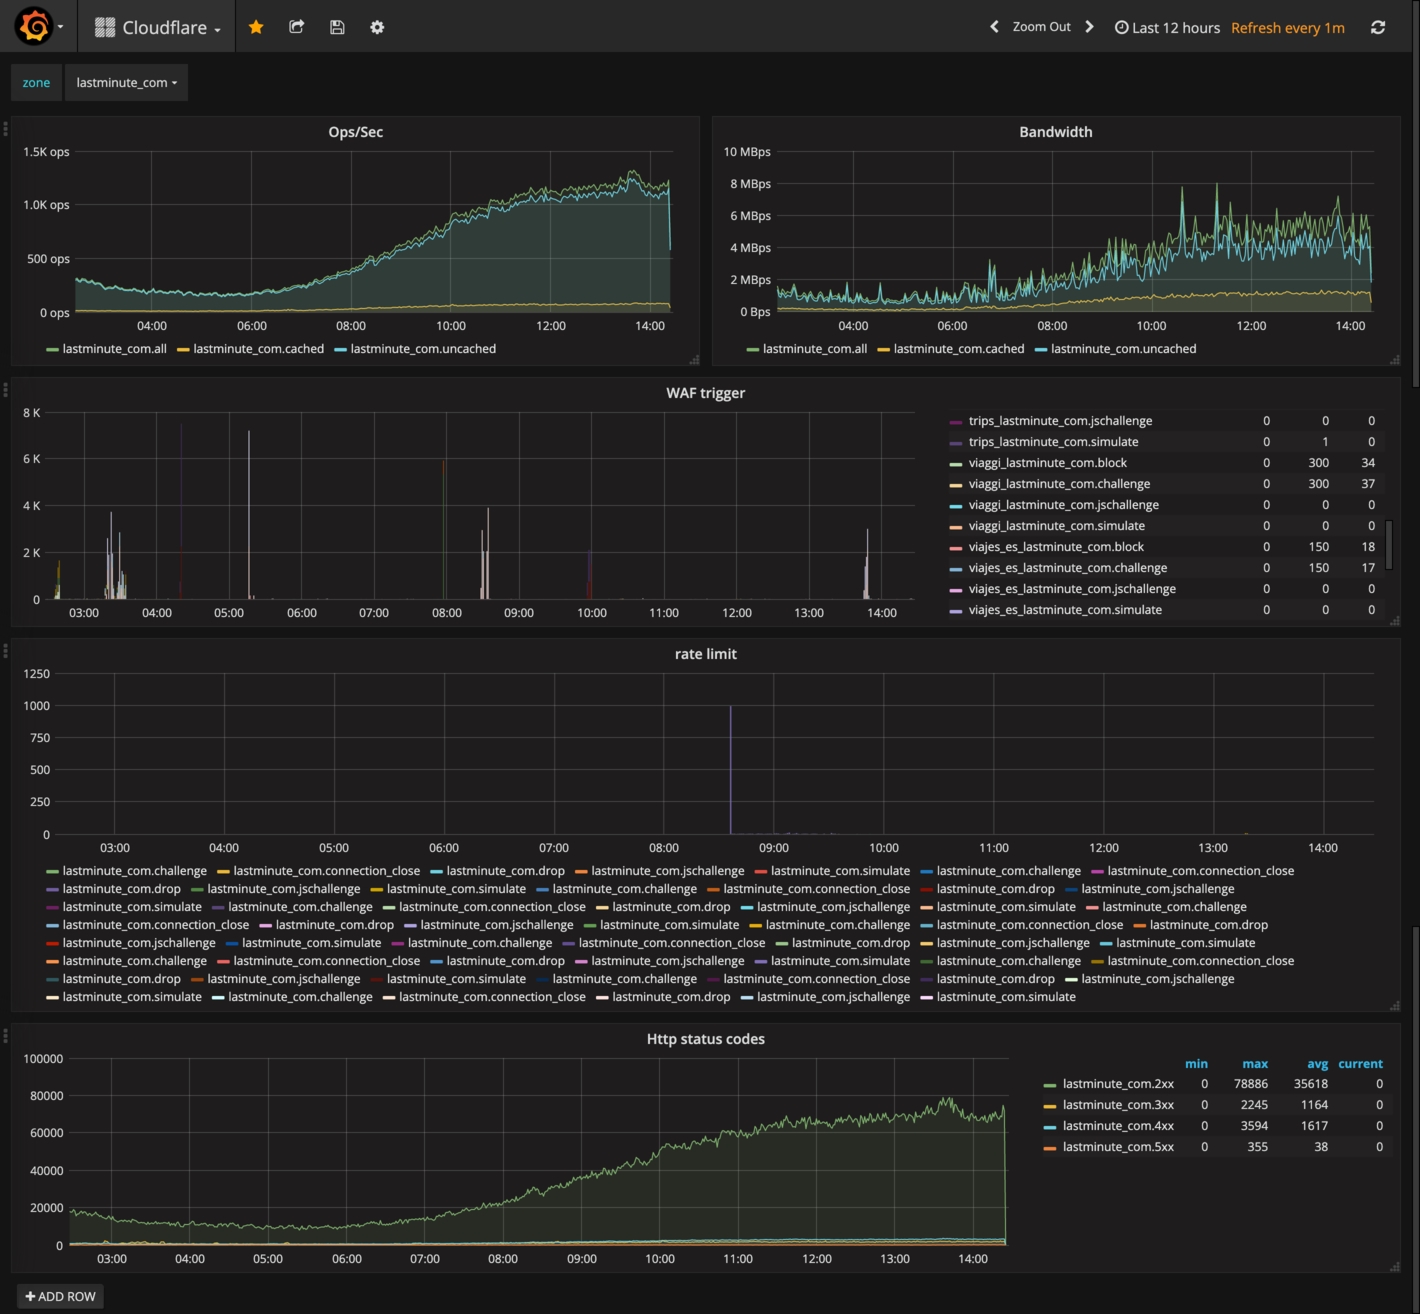The image size is (1420, 1314).
Task: Open the Cloudflare dashboard picker dropdown
Action: [x=158, y=27]
